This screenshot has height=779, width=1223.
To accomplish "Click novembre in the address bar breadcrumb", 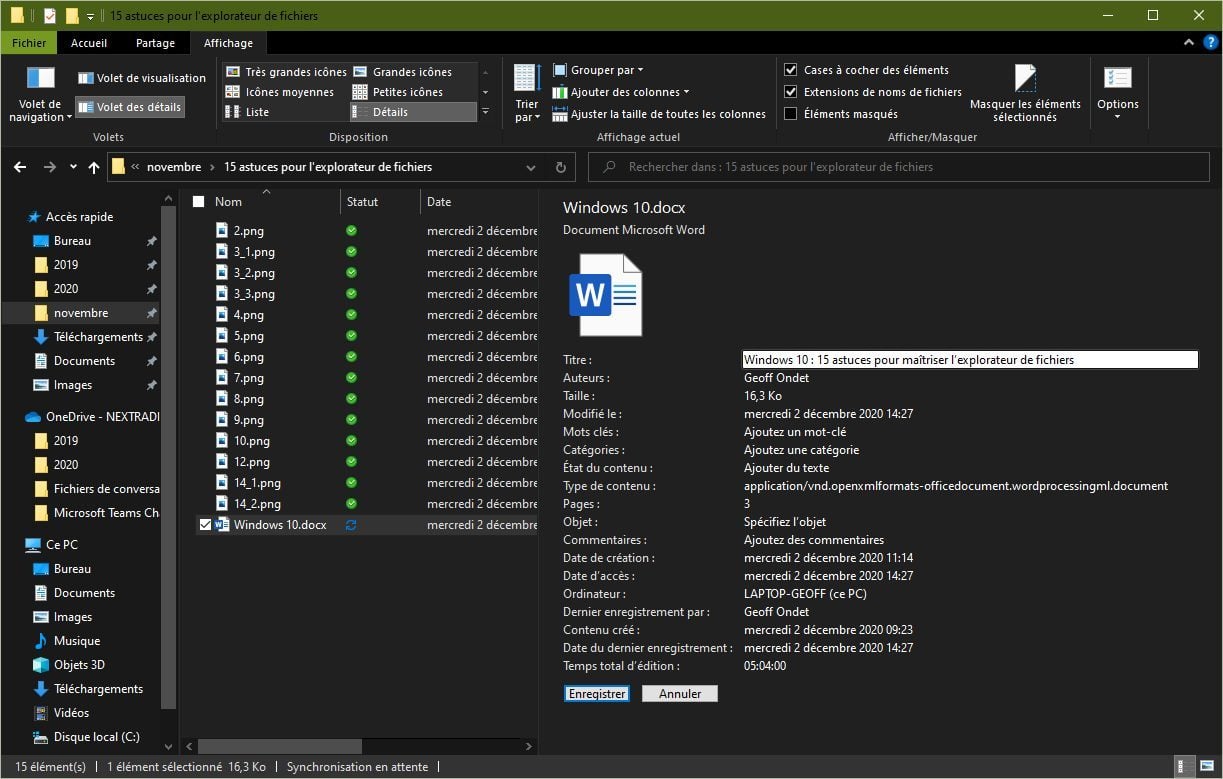I will [x=174, y=167].
